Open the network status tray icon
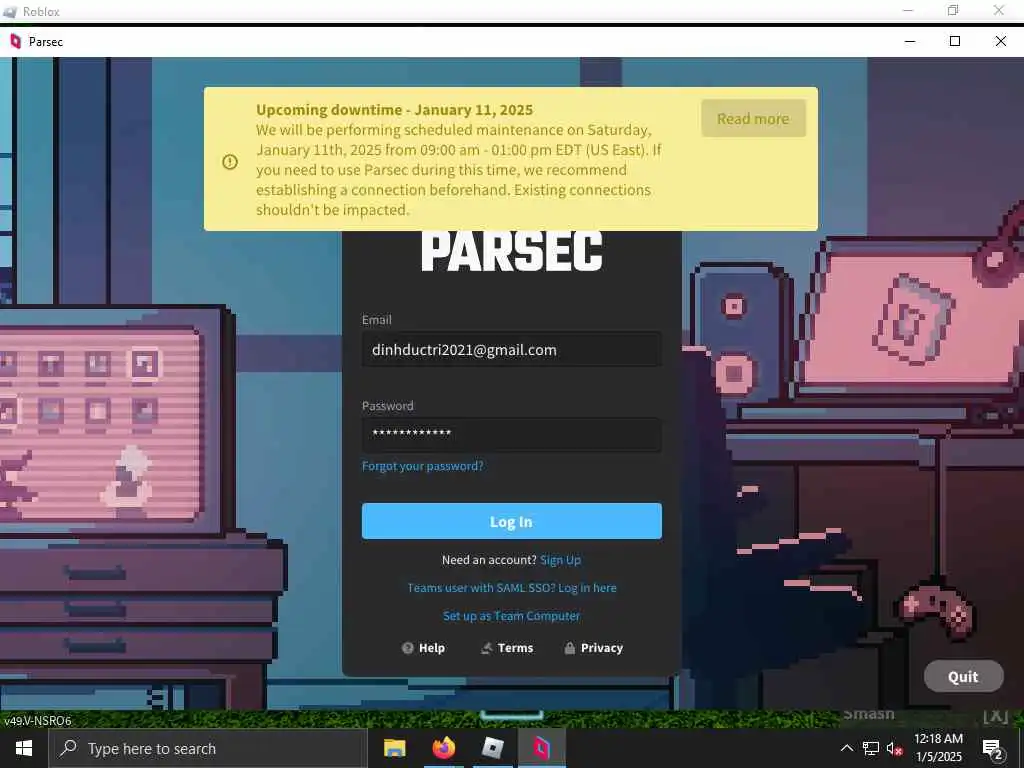 click(871, 748)
